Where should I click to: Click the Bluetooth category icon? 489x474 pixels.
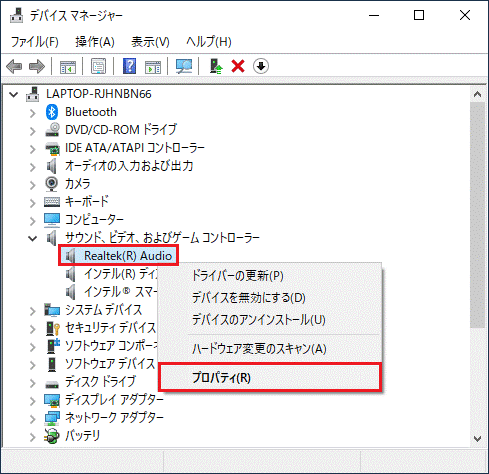click(52, 112)
